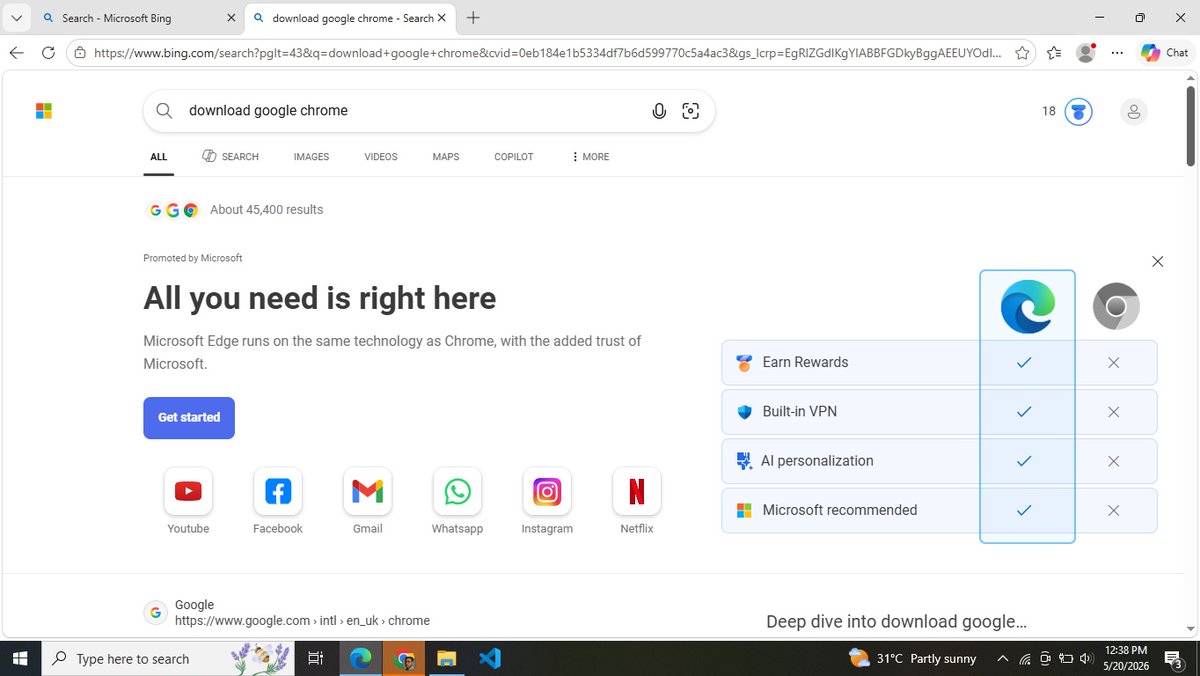1200x676 pixels.
Task: Switch to the SEARCH tab
Action: pyautogui.click(x=230, y=157)
